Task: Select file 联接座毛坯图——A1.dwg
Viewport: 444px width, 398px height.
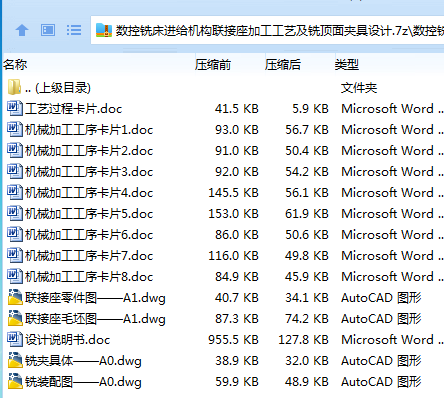Action: pyautogui.click(x=95, y=319)
